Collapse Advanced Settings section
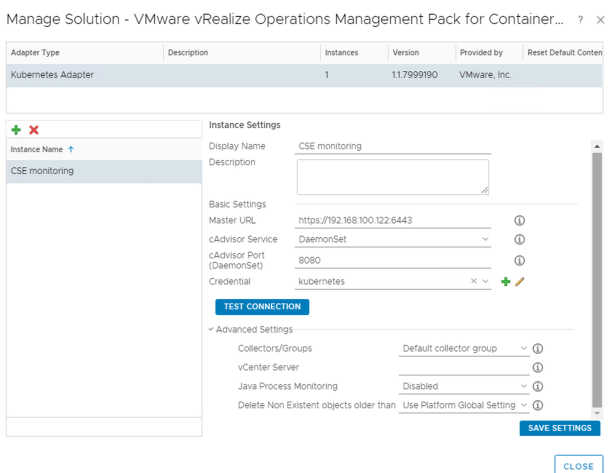 [x=211, y=329]
